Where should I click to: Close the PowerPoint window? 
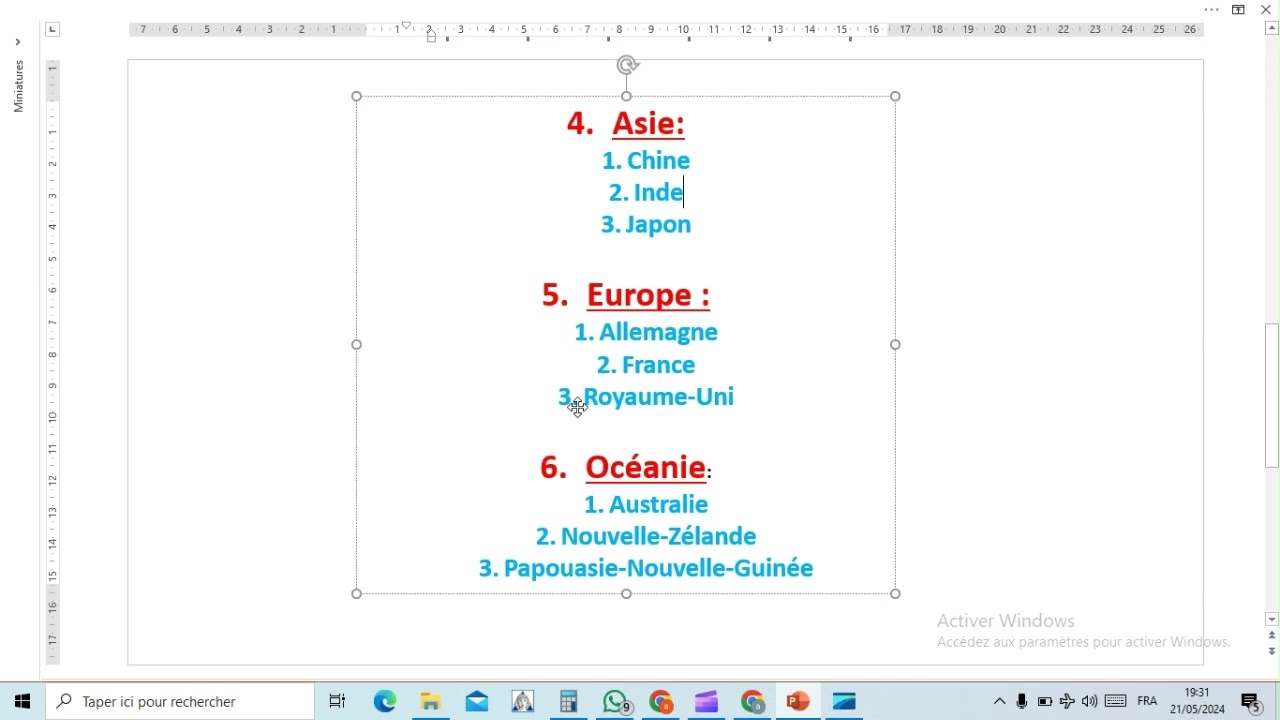pyautogui.click(x=1266, y=10)
